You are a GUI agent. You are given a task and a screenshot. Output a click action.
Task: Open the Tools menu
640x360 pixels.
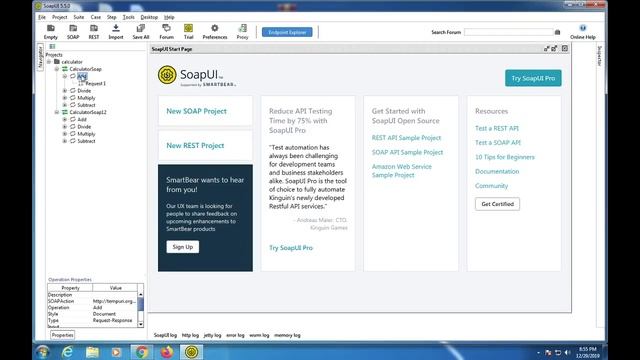pyautogui.click(x=129, y=17)
